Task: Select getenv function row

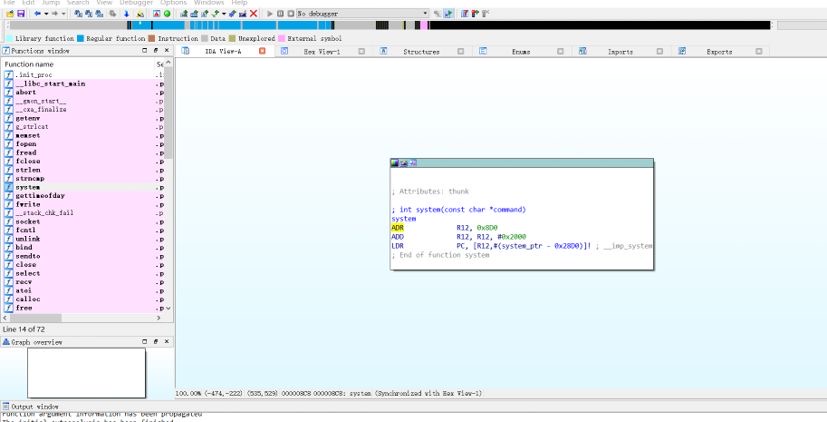Action: pyautogui.click(x=83, y=118)
